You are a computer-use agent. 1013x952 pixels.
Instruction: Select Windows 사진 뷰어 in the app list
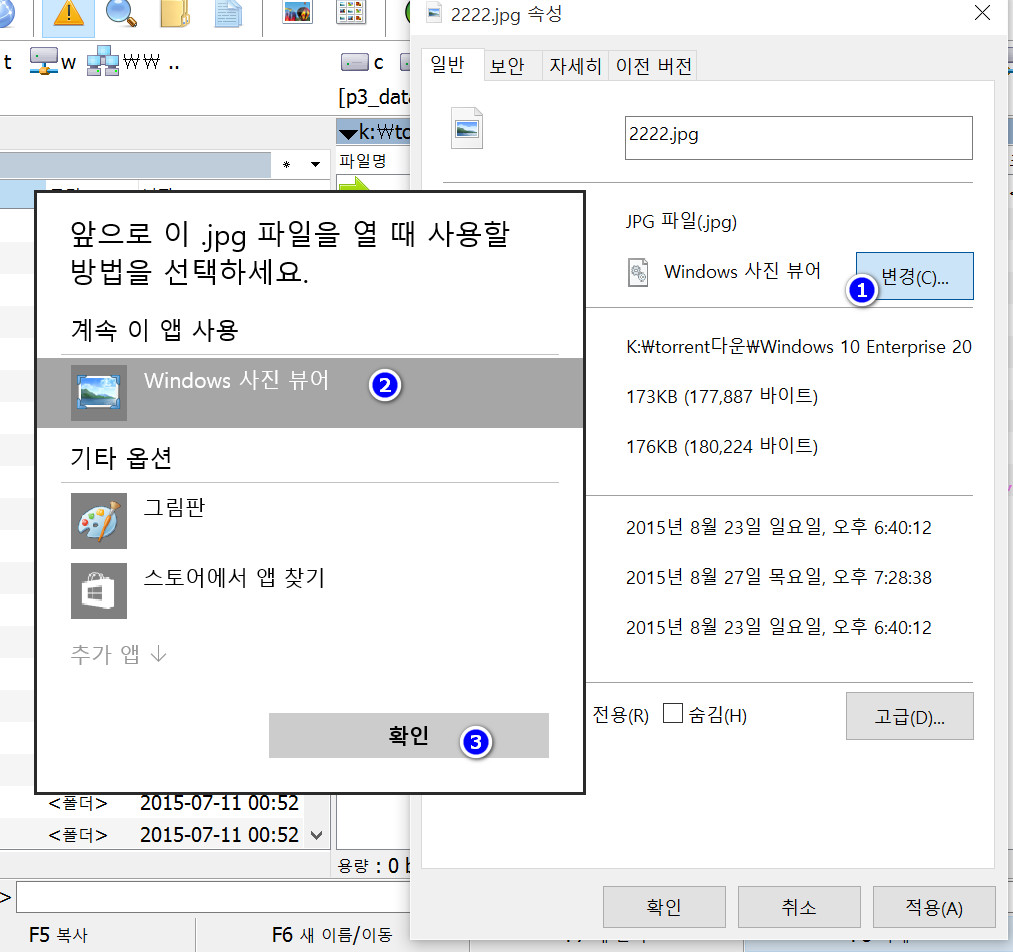pyautogui.click(x=310, y=393)
